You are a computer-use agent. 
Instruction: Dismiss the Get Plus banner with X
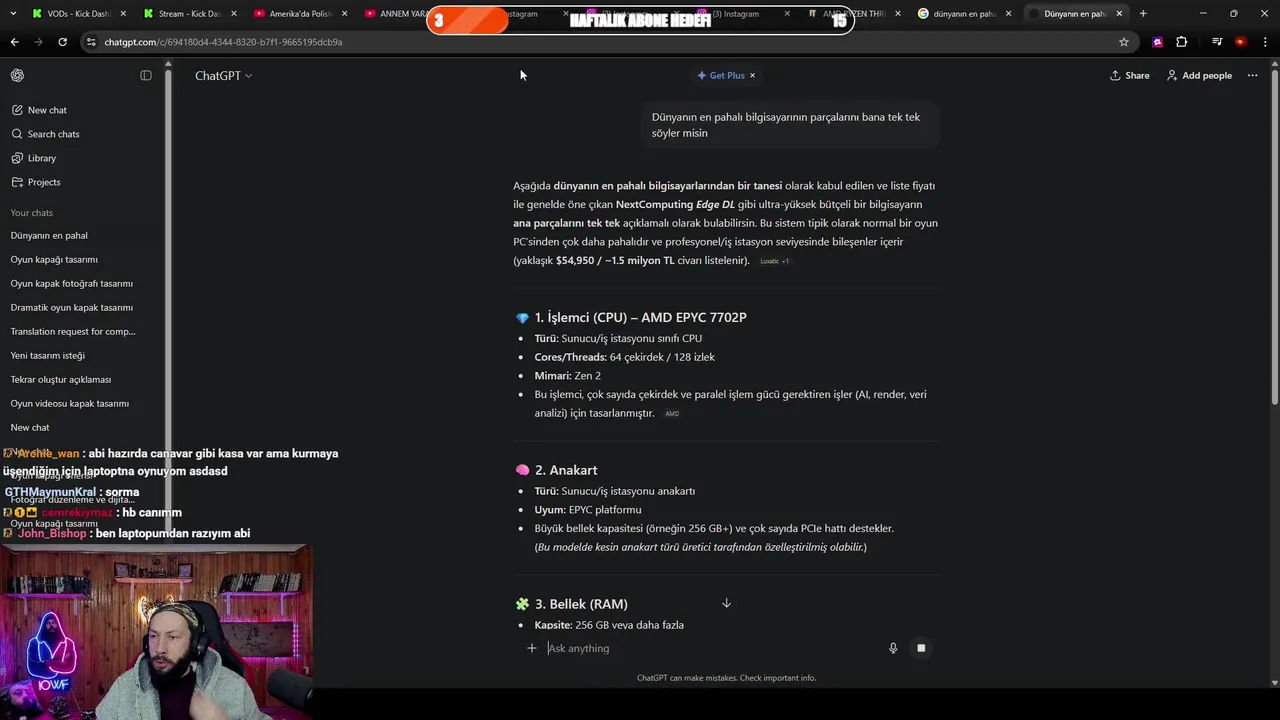tap(753, 75)
